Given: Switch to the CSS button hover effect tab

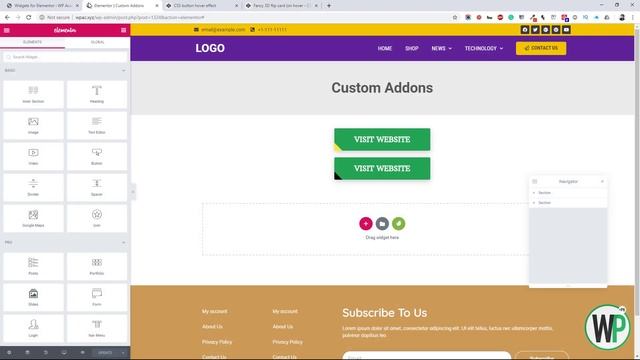Looking at the screenshot, I should tap(201, 6).
